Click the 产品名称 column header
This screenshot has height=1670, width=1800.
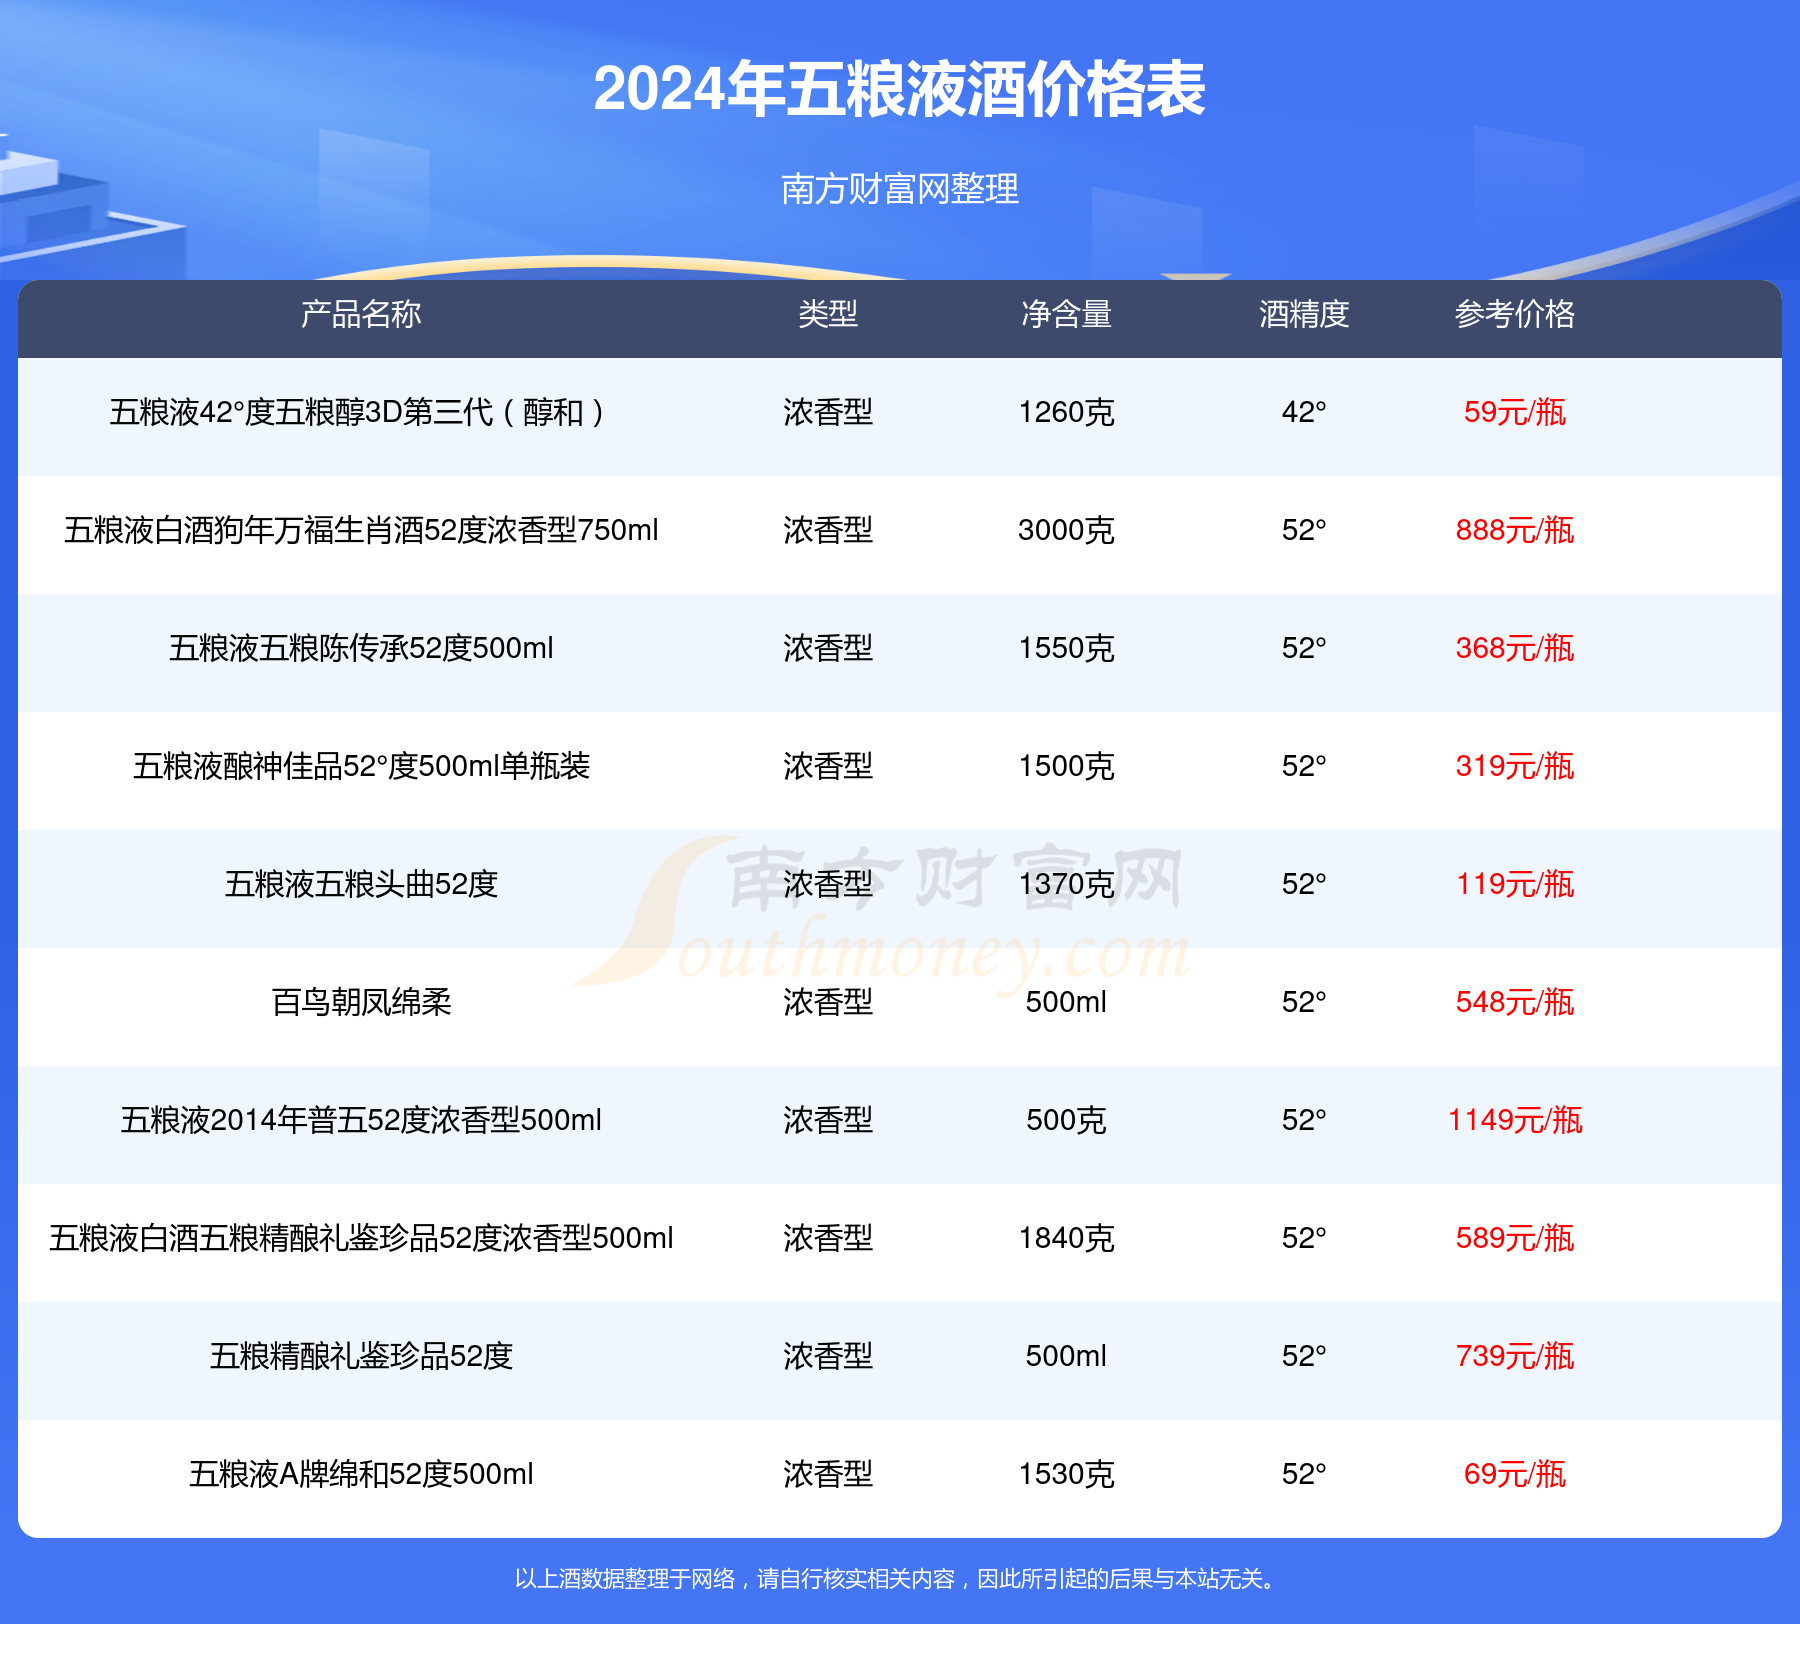(361, 314)
